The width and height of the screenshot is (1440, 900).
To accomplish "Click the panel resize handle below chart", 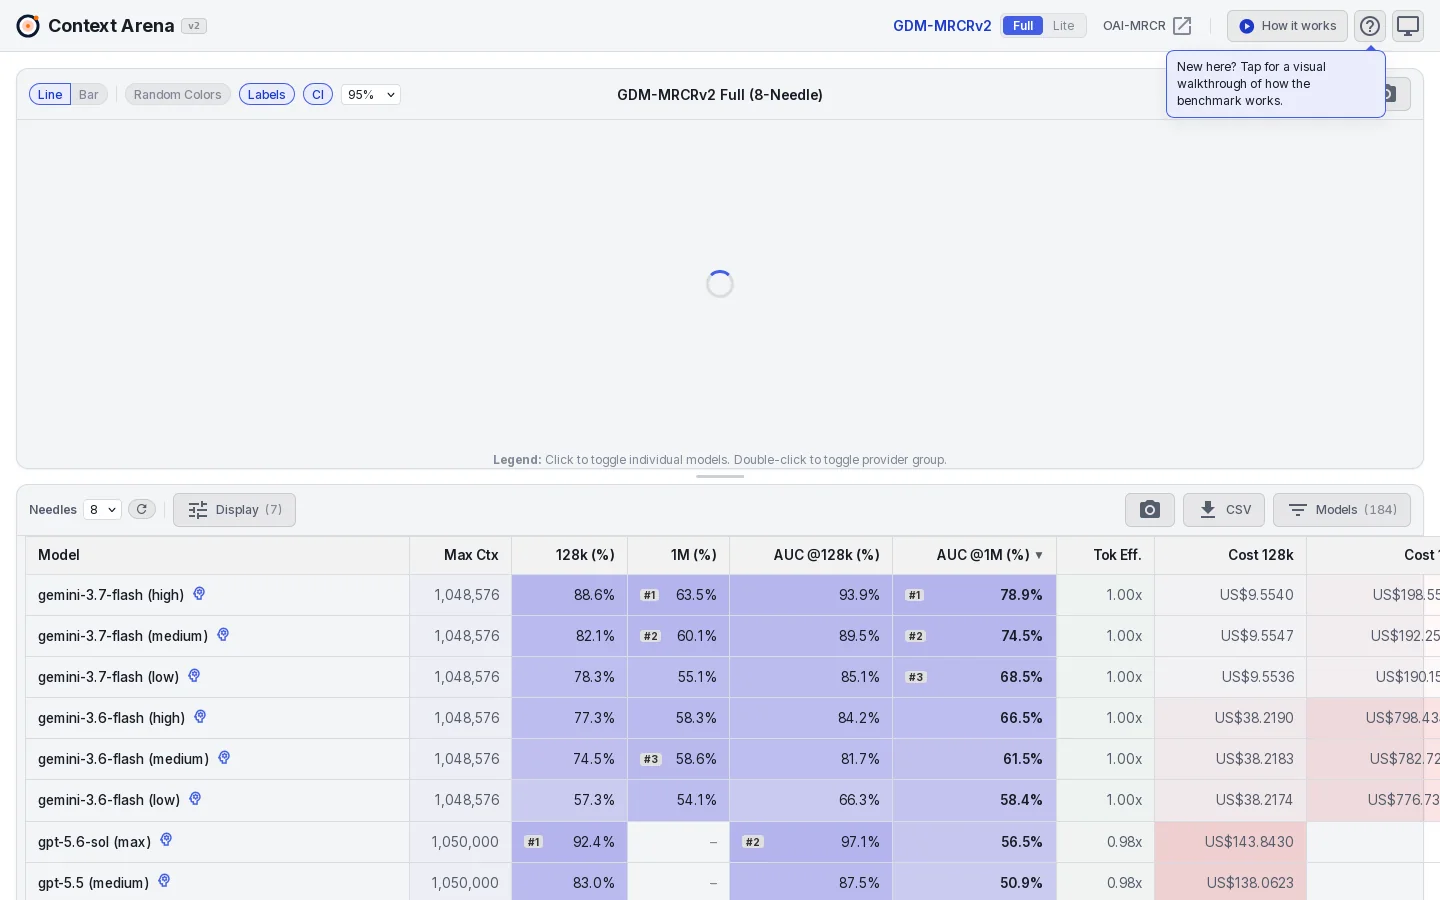I will click(720, 477).
